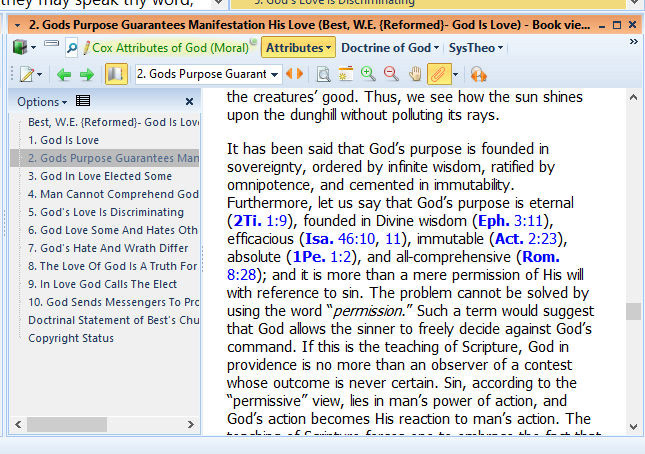
Task: Click the magnifier search icon beside Cox Attributes
Action: 72,49
